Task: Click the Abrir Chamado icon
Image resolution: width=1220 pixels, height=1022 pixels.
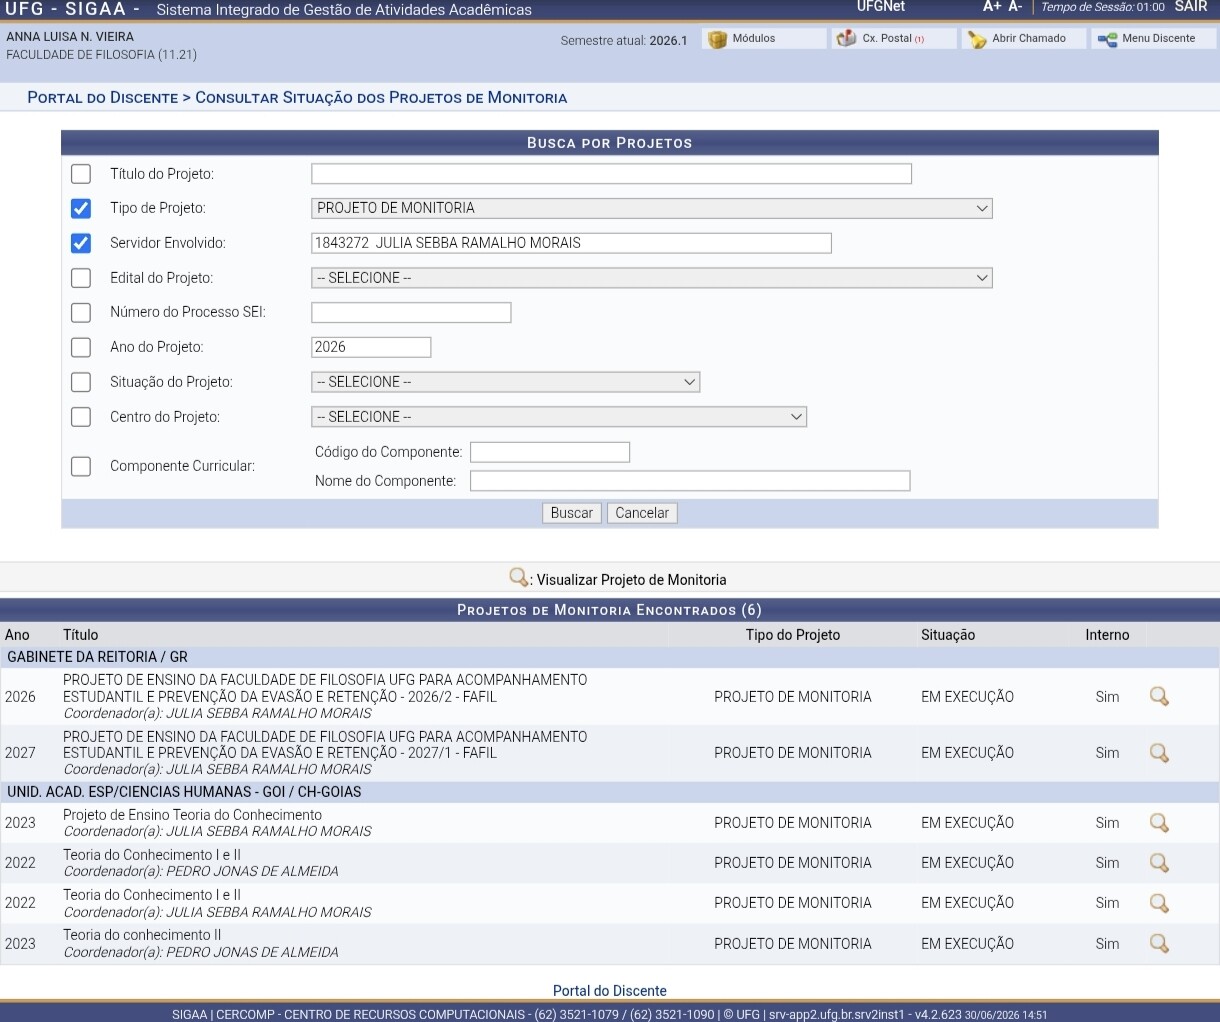Action: tap(977, 39)
